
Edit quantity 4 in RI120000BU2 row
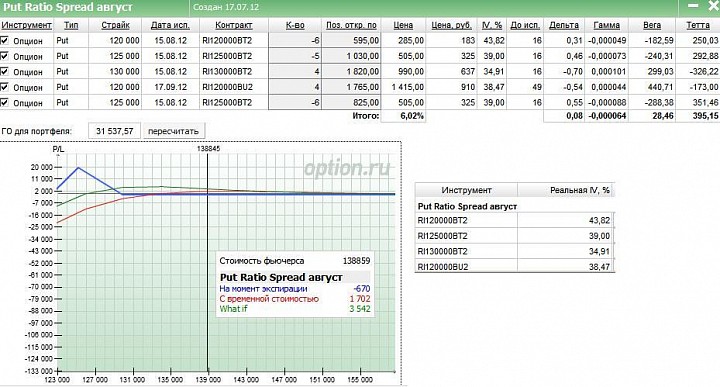click(x=295, y=87)
